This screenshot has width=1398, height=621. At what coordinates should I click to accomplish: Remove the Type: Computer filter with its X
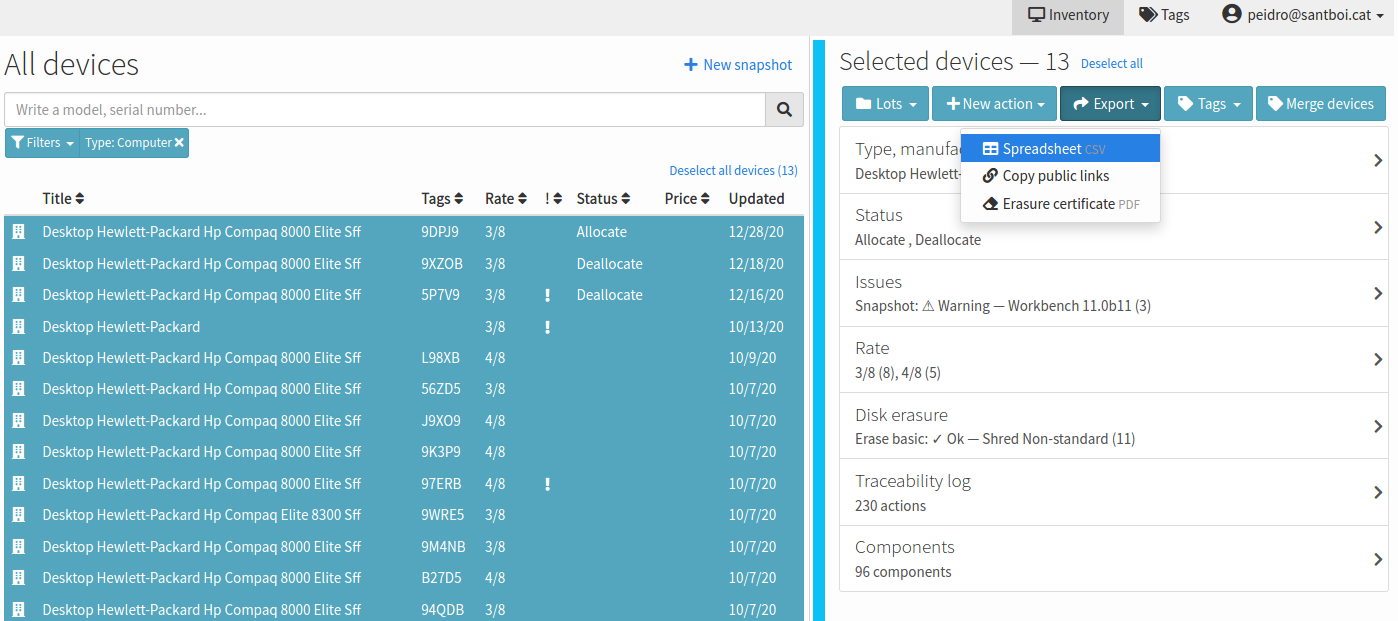[x=179, y=143]
